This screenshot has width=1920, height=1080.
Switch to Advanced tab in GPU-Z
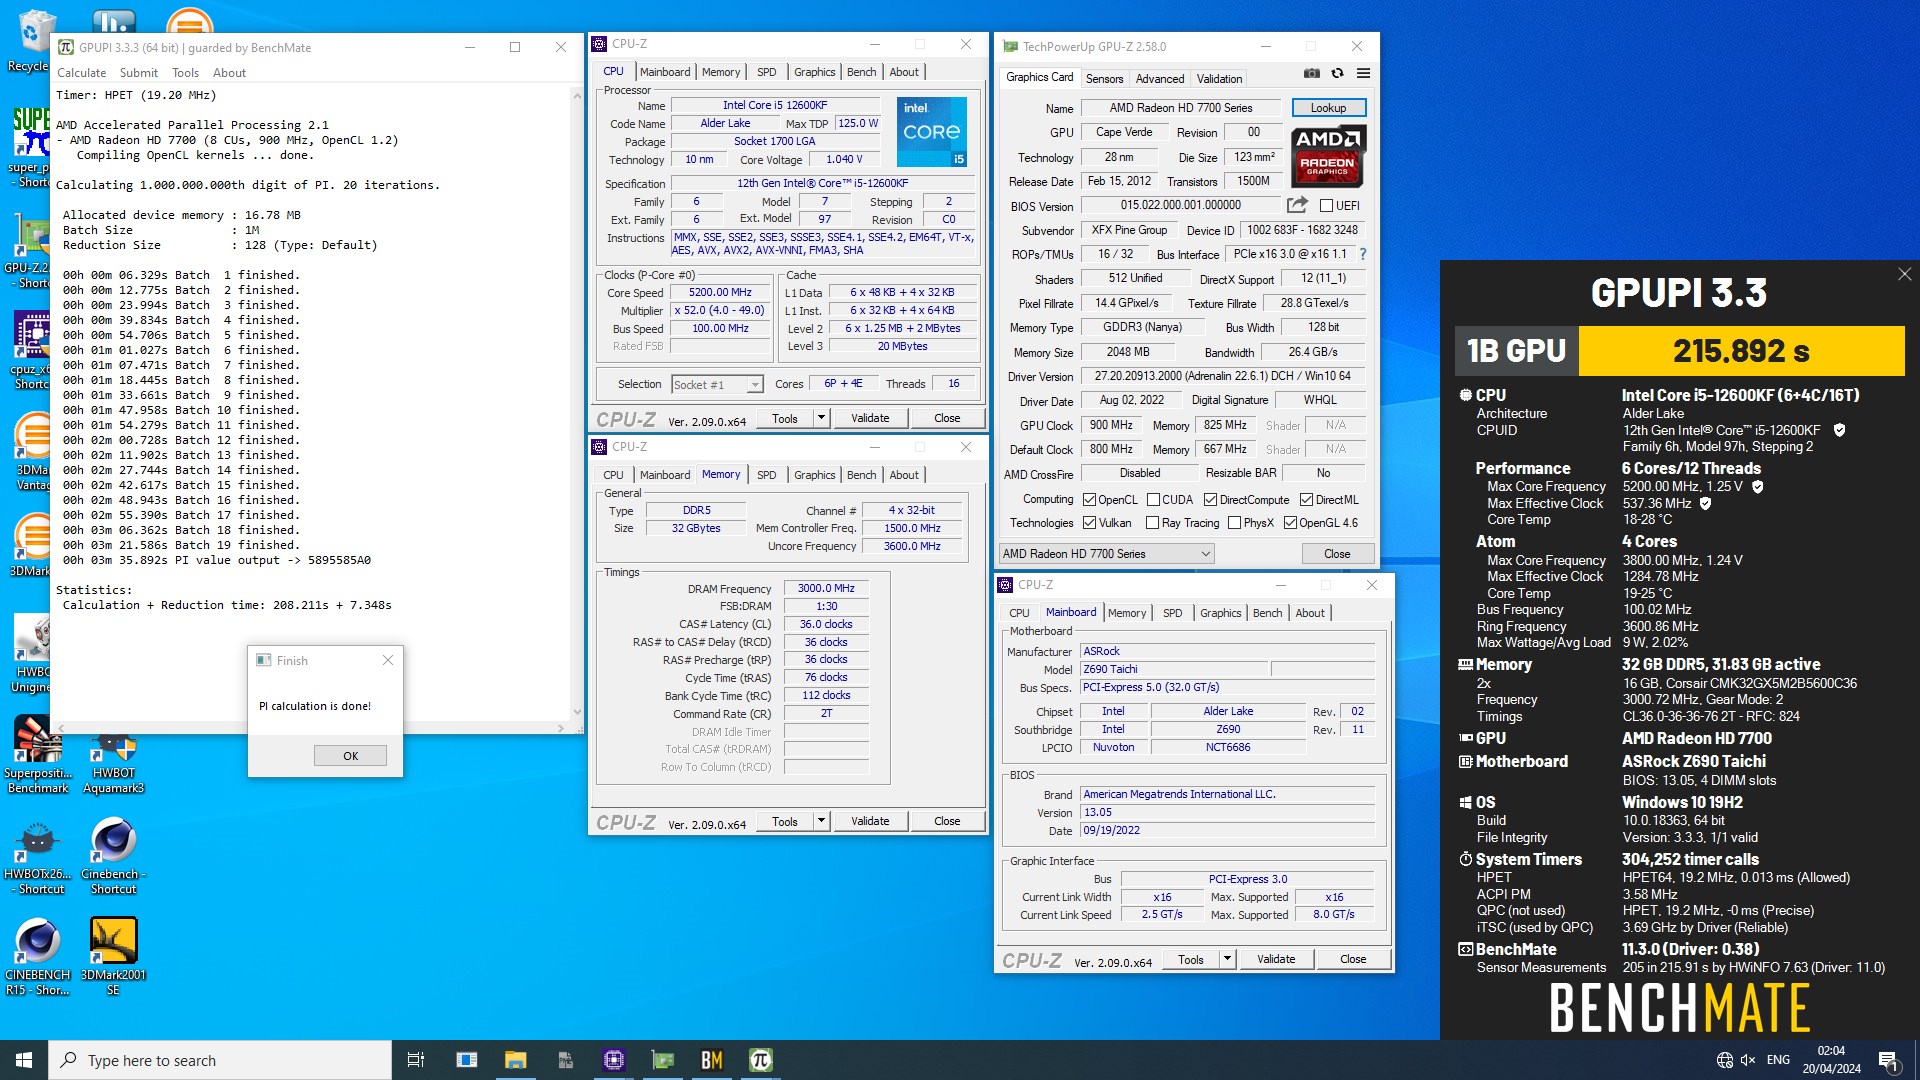[1160, 79]
